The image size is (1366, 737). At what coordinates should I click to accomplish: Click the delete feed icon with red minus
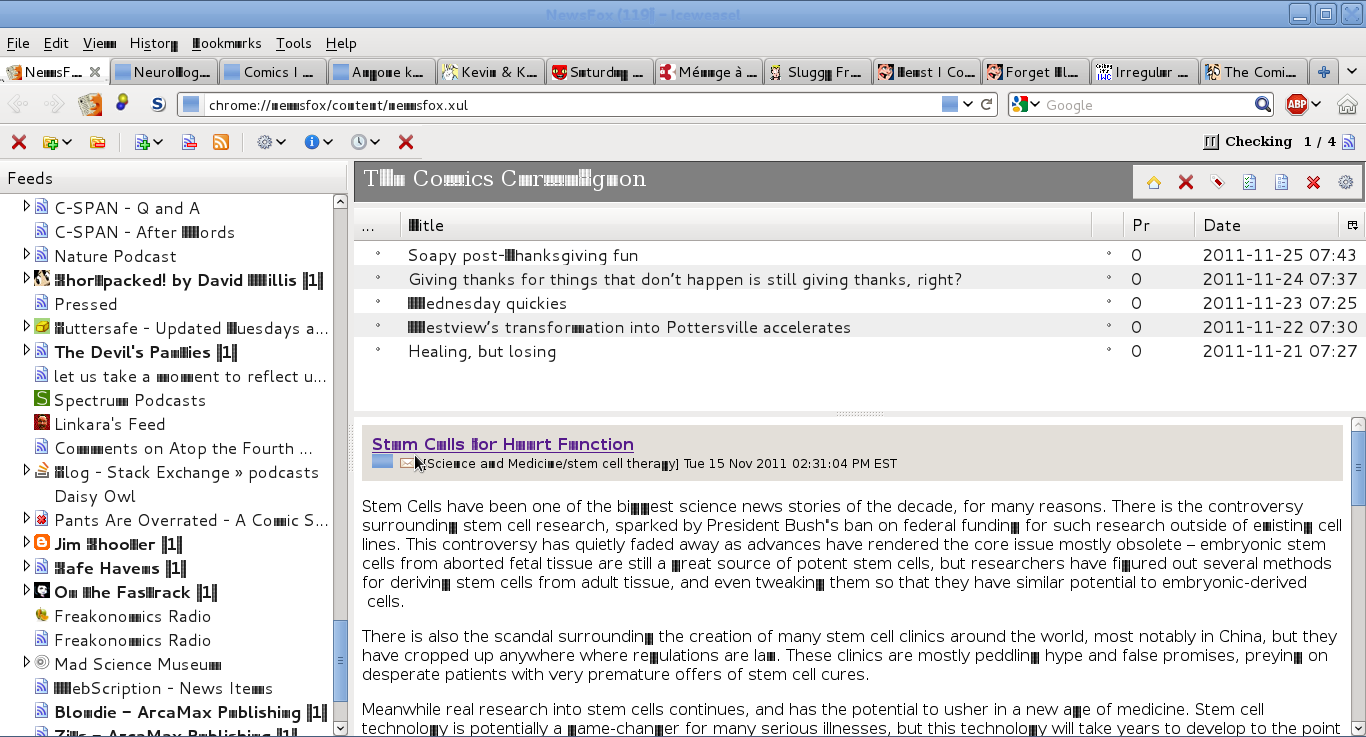(189, 143)
